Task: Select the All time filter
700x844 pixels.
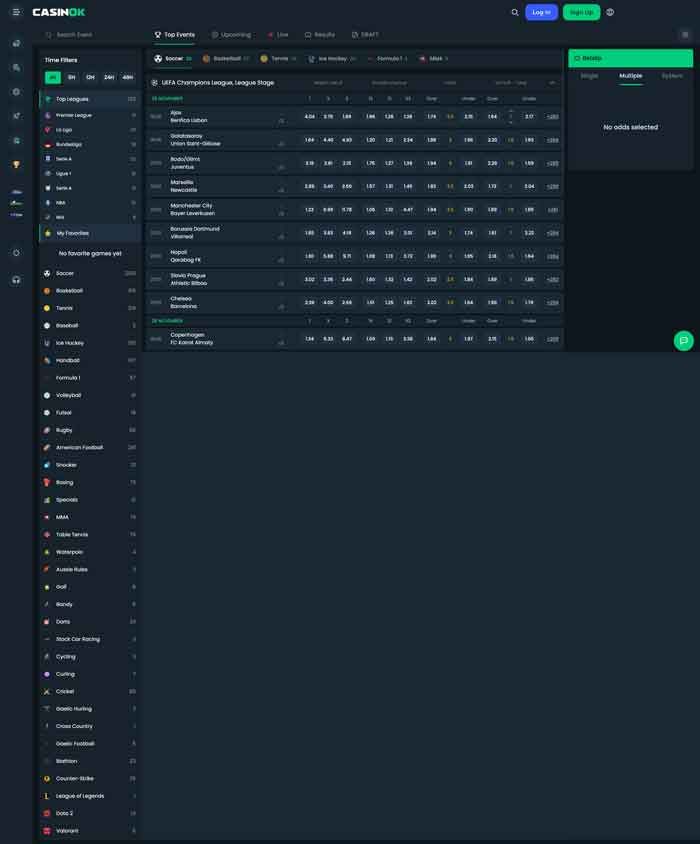Action: click(53, 77)
